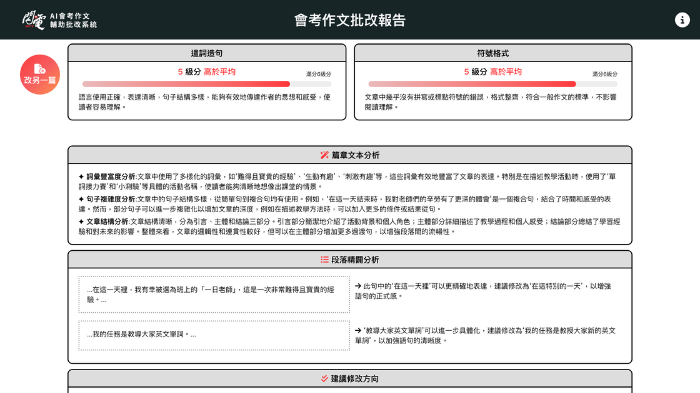The height and width of the screenshot is (393, 700).
Task: Click the 滿分6級分 label in 遣詞造句 card
Action: 318,74
